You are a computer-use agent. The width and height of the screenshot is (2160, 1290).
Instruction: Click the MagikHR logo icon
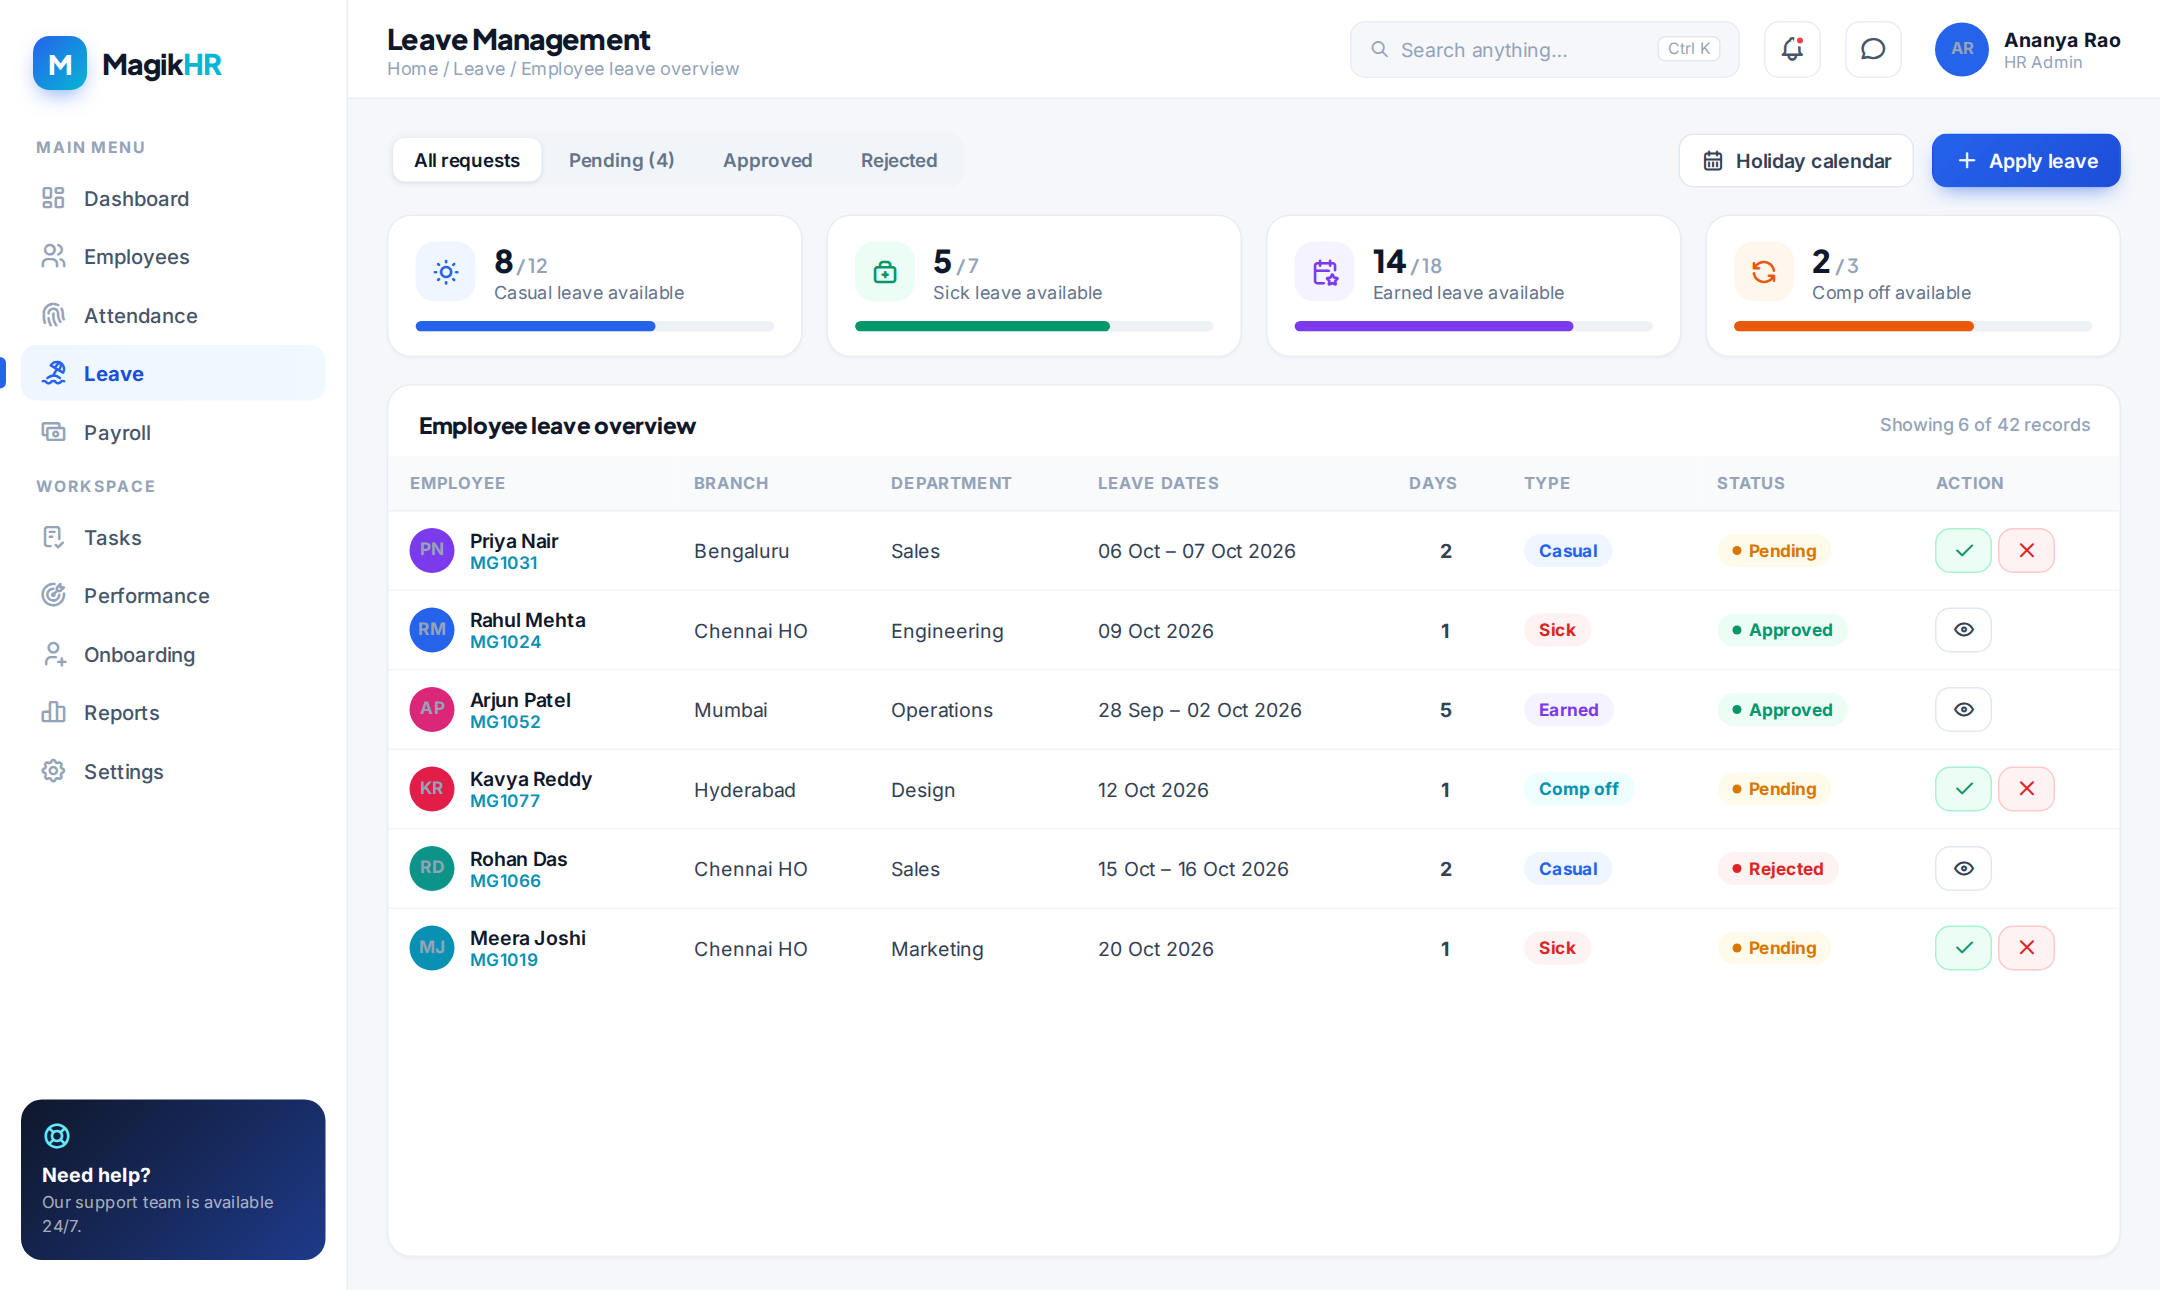(x=60, y=64)
